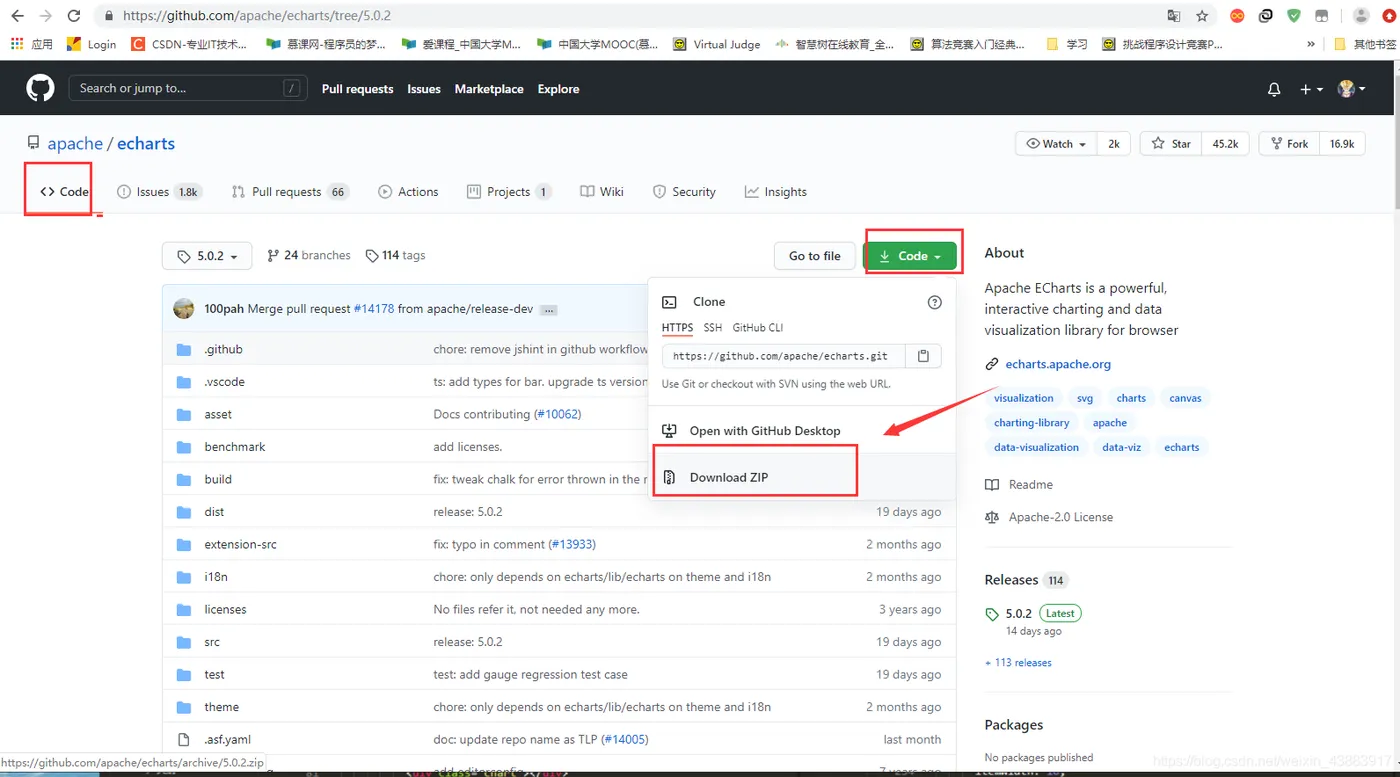The width and height of the screenshot is (1400, 777).
Task: Open Explore in top nav
Action: 558,89
